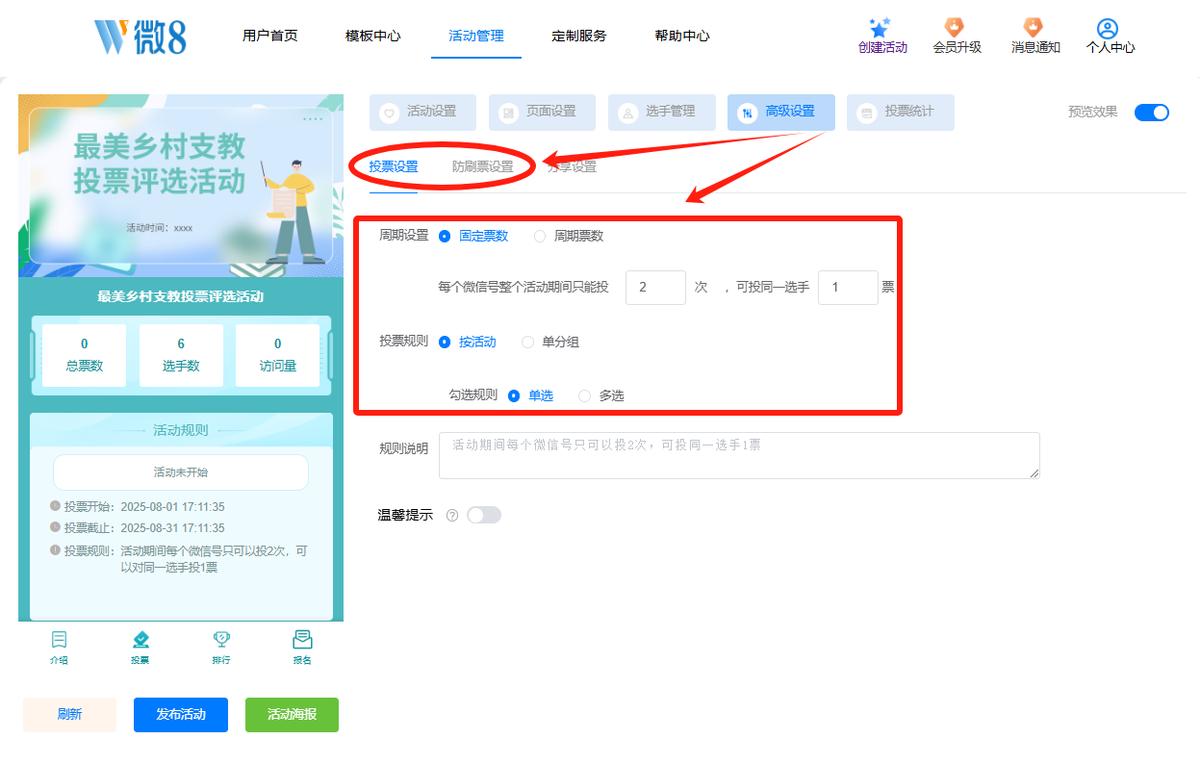Choose 单分组 voting rule
This screenshot has width=1200, height=763.
(x=551, y=342)
